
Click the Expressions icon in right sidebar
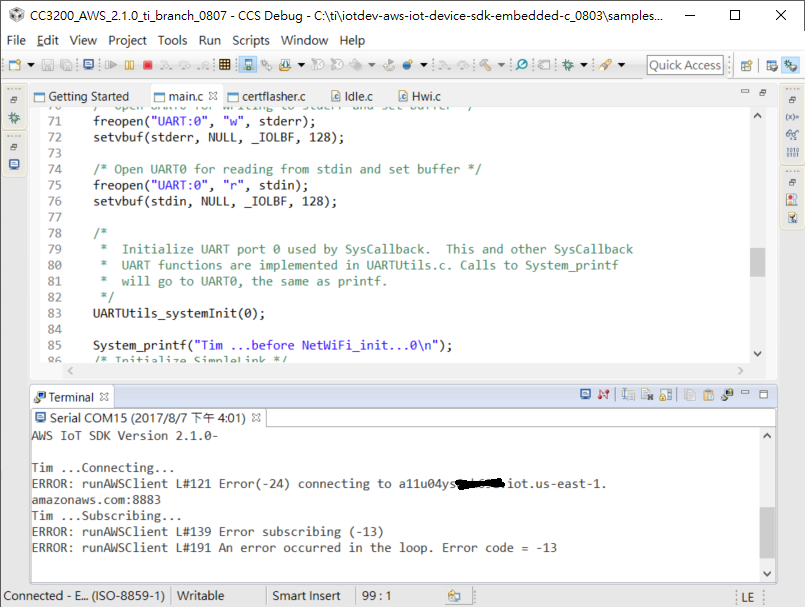[x=792, y=135]
